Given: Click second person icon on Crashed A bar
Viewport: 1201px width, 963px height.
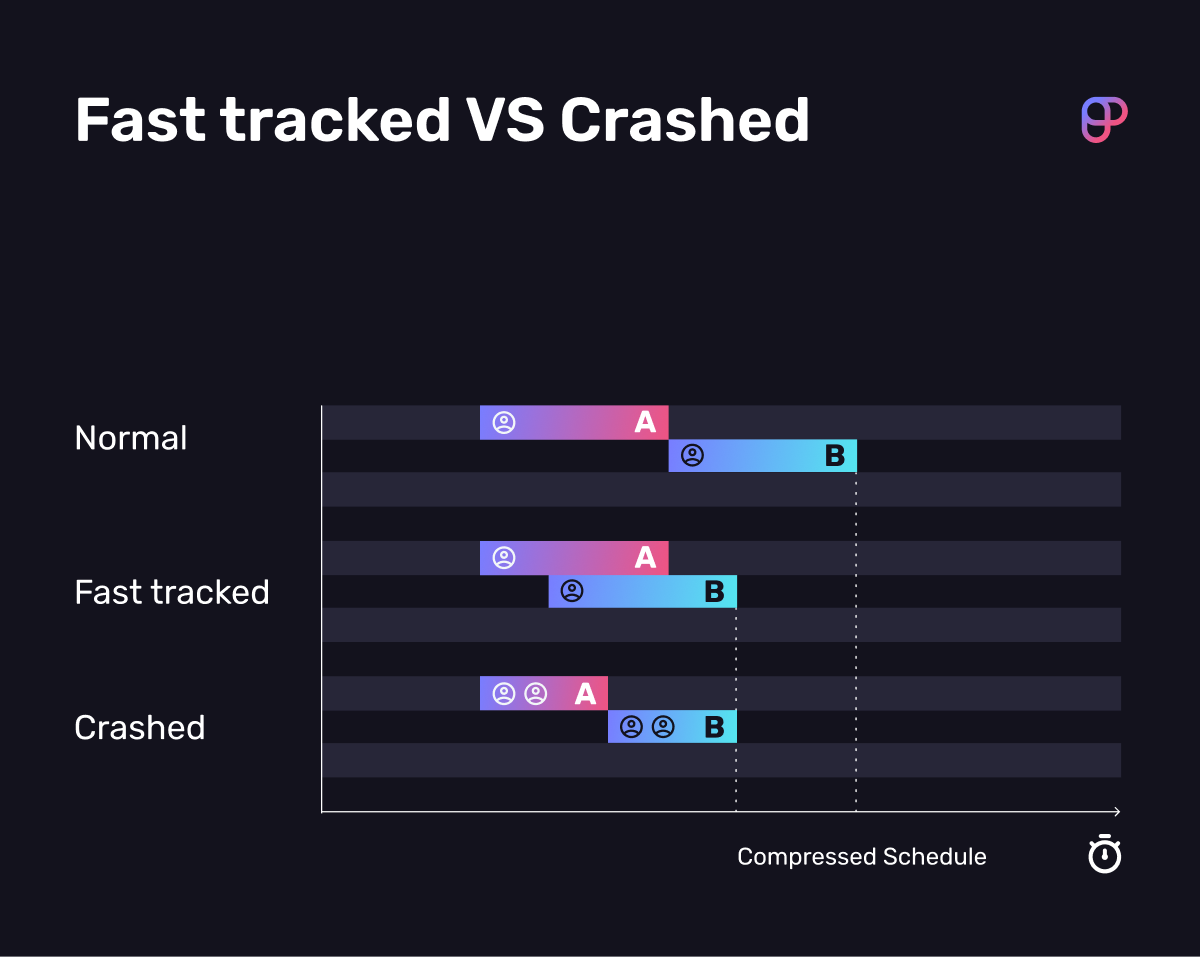Looking at the screenshot, I should (x=536, y=693).
